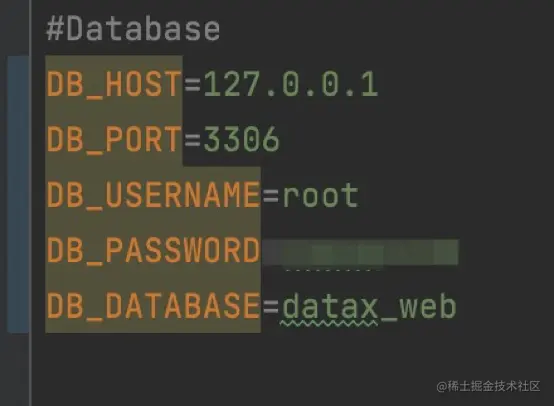Viewport: 554px width, 406px height.
Task: Click the DB_DATABASE key
Action: pos(153,306)
